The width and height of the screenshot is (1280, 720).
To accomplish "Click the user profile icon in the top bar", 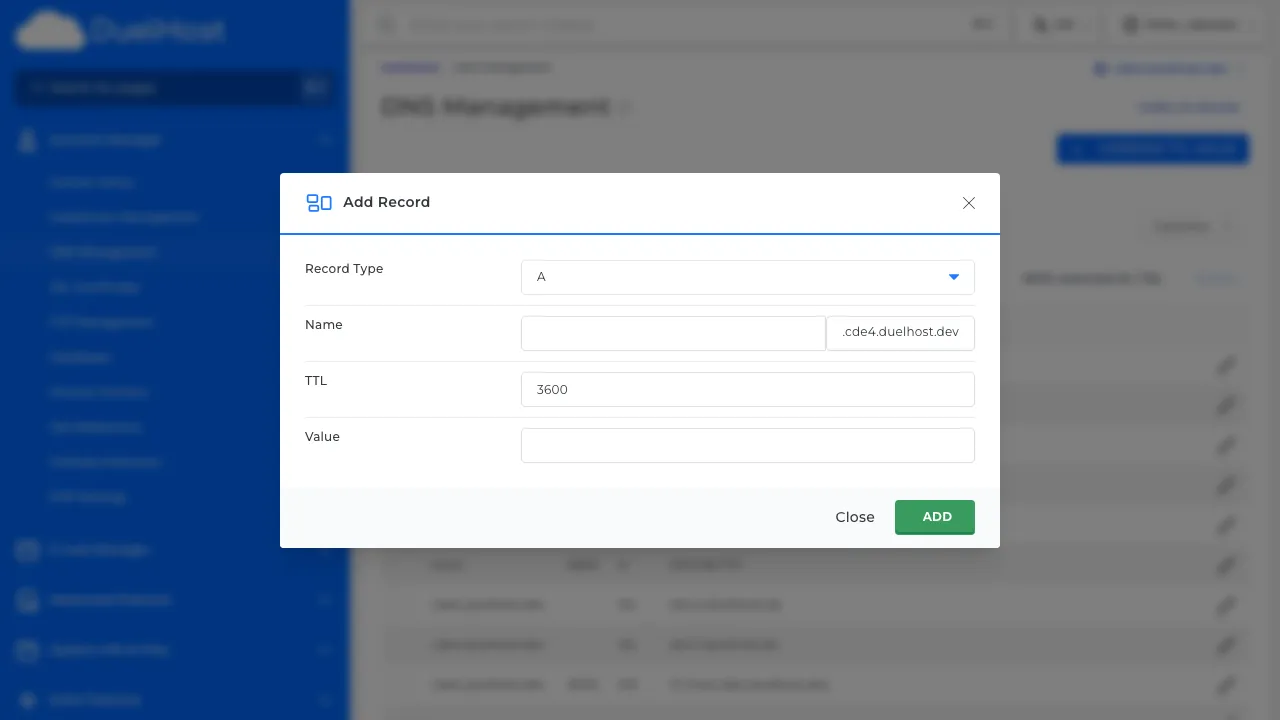I will pos(1131,25).
